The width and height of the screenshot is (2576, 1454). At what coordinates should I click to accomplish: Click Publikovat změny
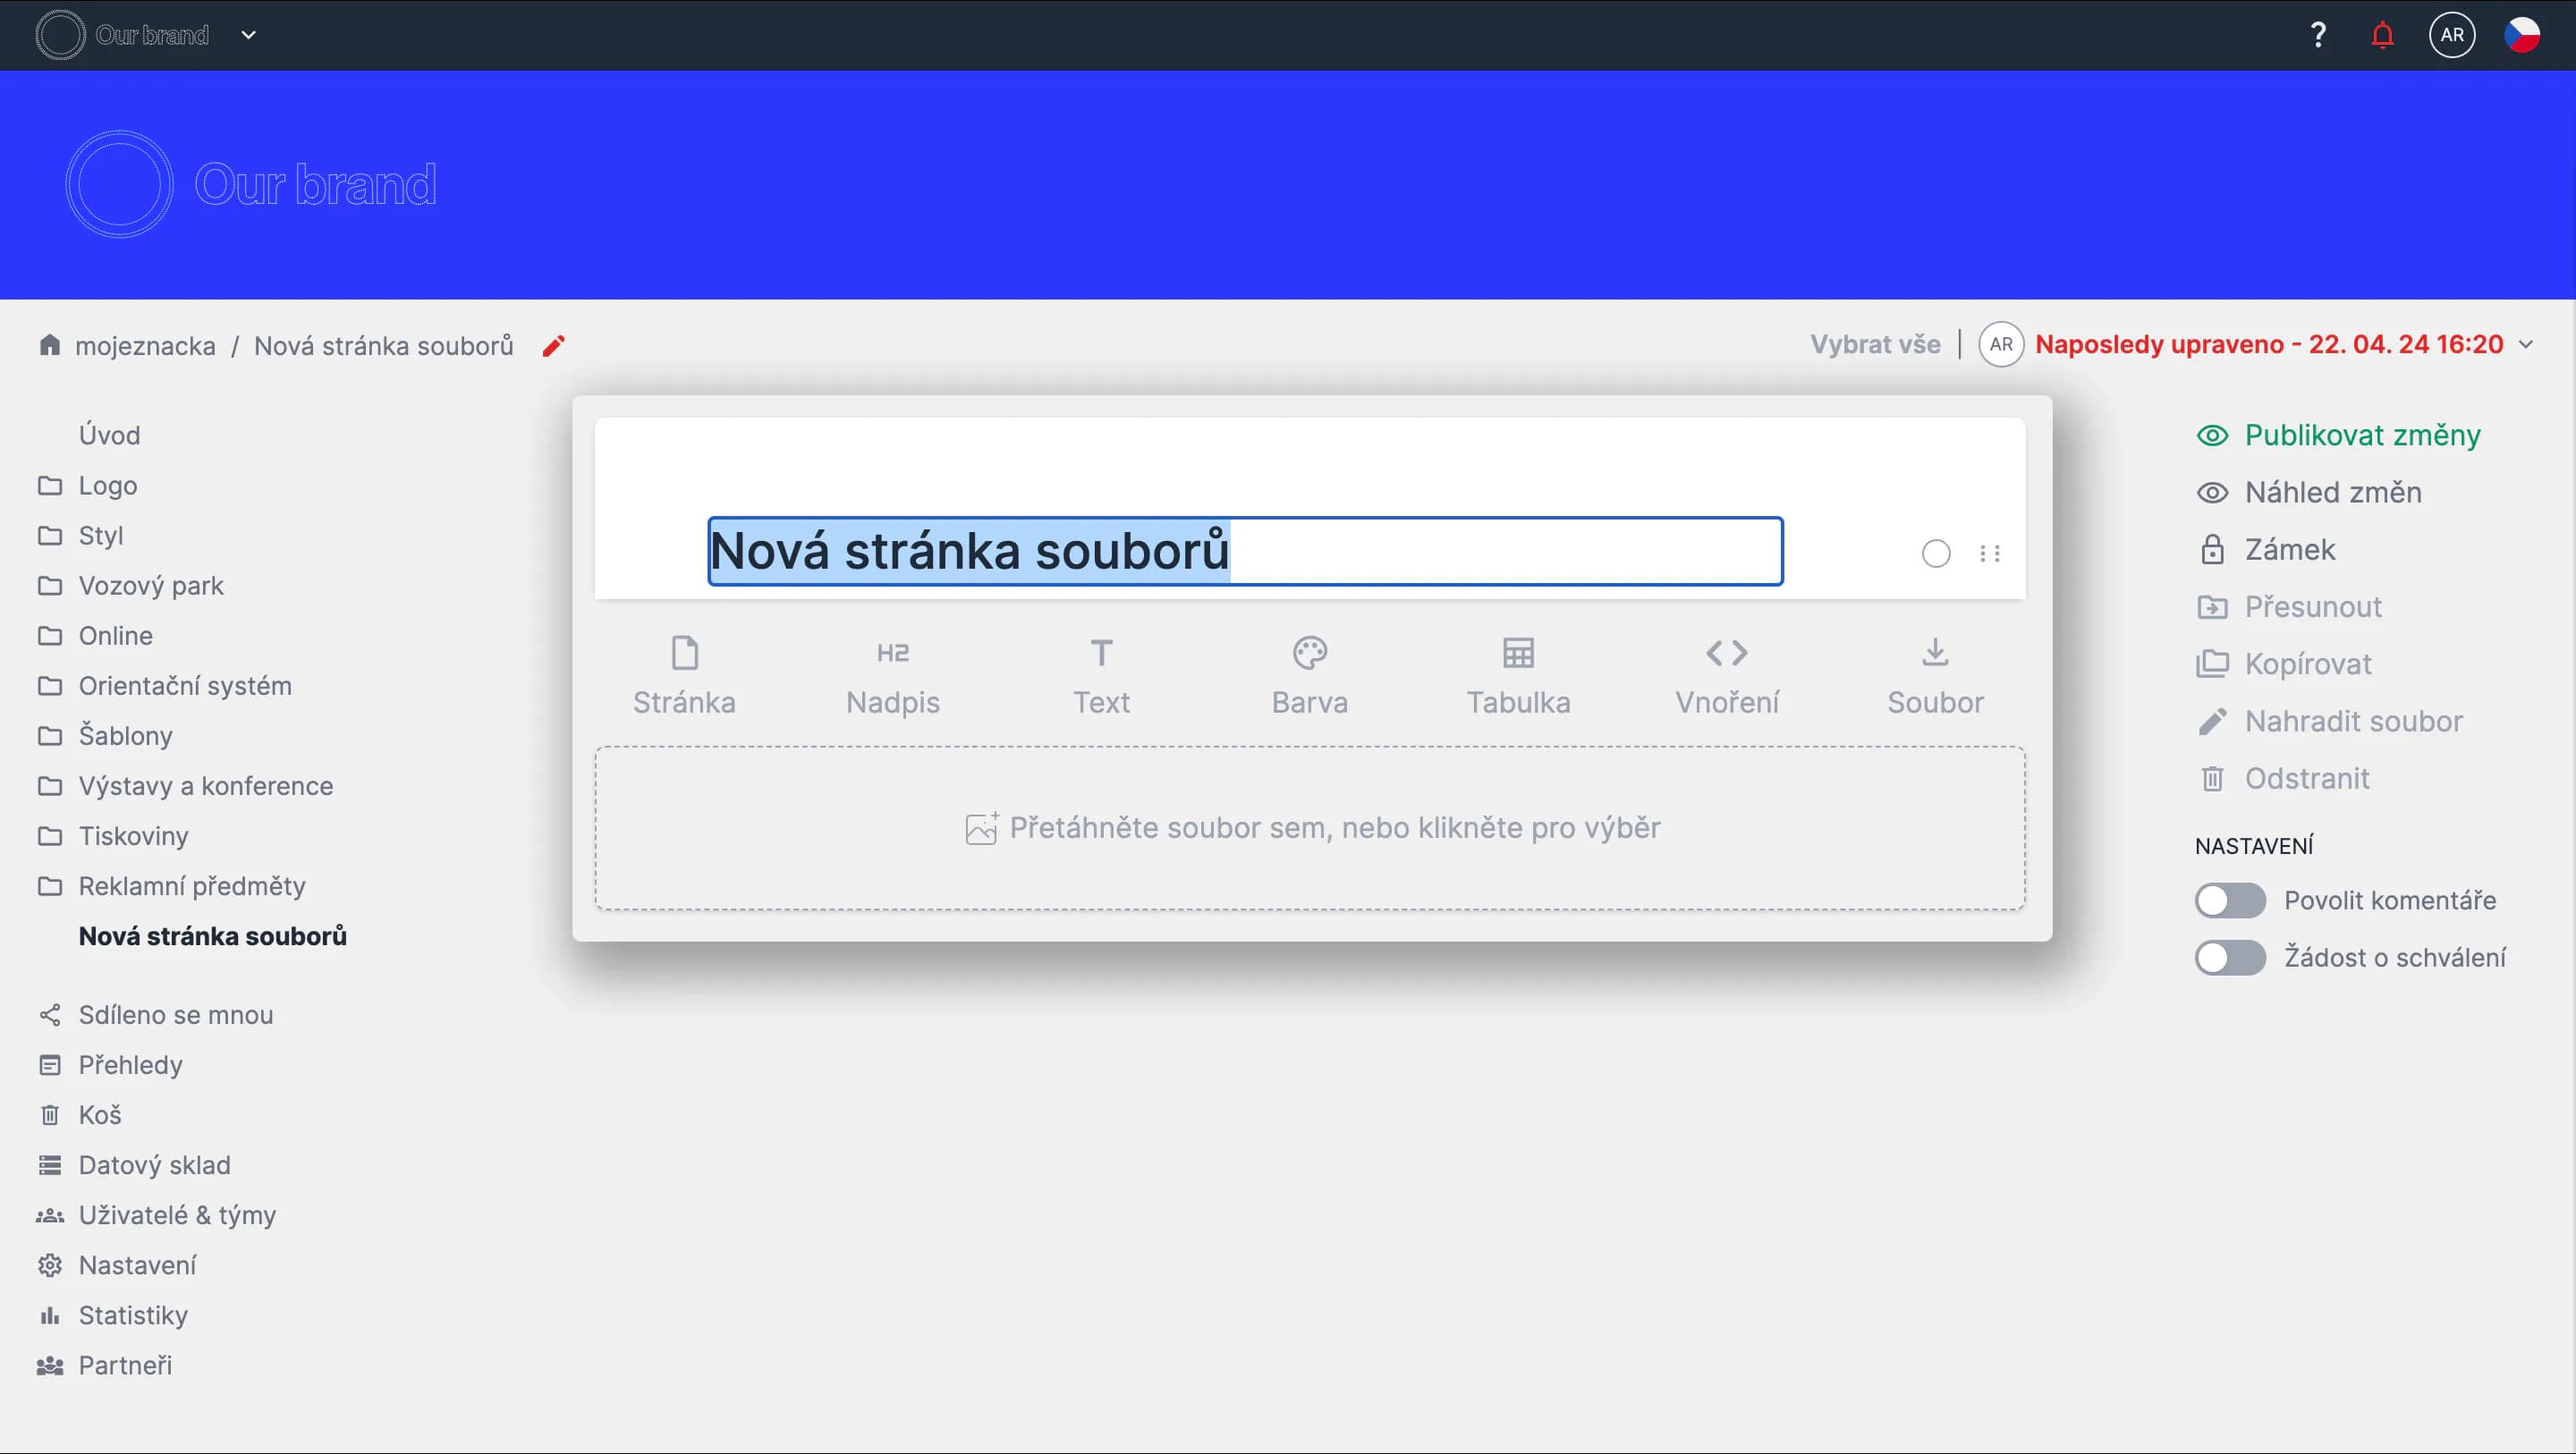2361,435
